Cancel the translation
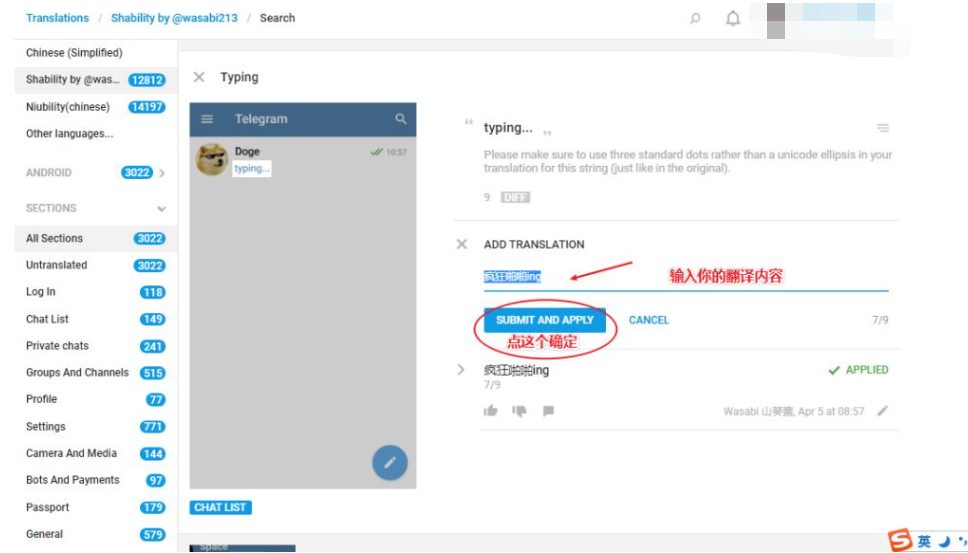This screenshot has height=553, width=968. coord(648,320)
